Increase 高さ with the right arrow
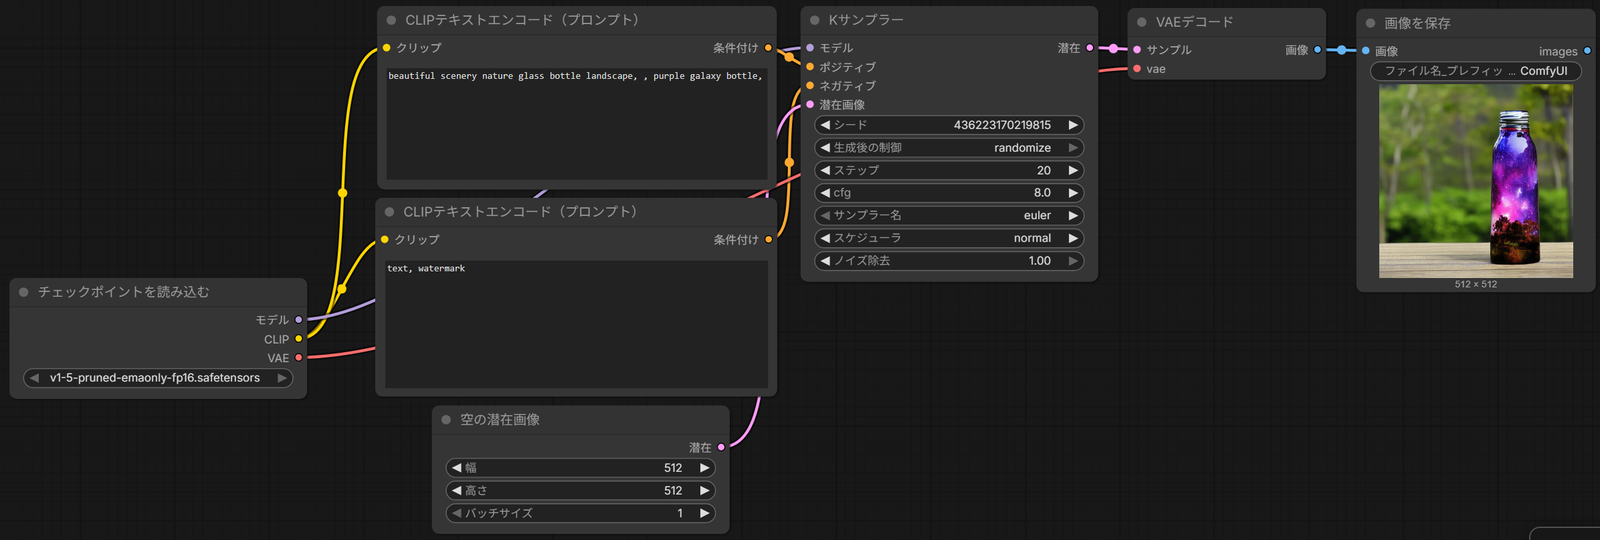This screenshot has height=540, width=1600. tap(704, 490)
